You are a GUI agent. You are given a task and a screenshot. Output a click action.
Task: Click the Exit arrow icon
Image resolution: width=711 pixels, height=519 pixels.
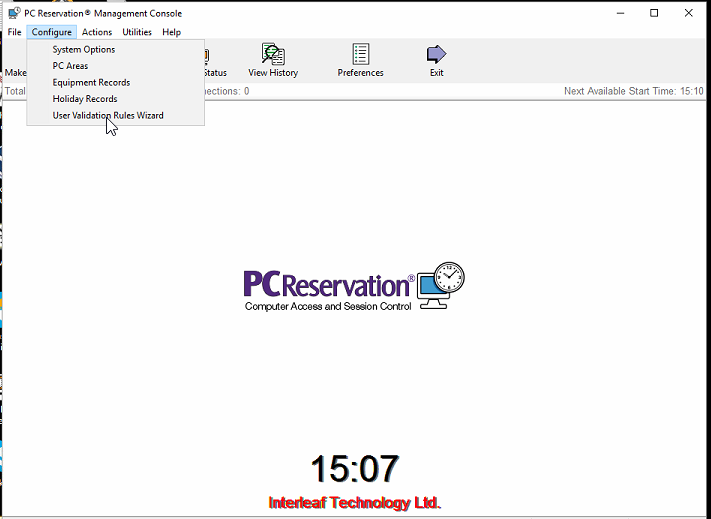point(436,54)
